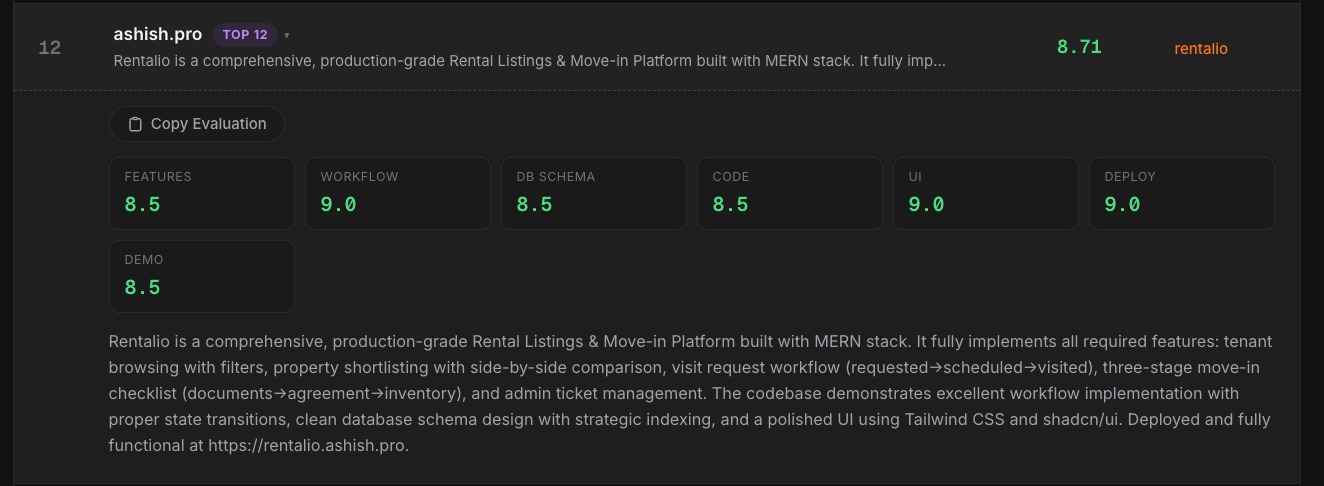The width and height of the screenshot is (1324, 486).
Task: Select the ashish.pro participant name
Action: pos(157,34)
